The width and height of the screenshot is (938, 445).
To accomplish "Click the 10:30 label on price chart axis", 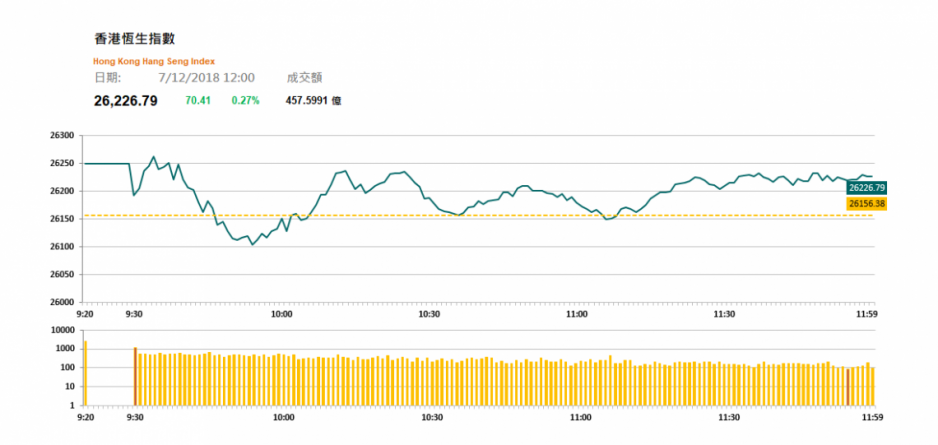I will [x=429, y=313].
